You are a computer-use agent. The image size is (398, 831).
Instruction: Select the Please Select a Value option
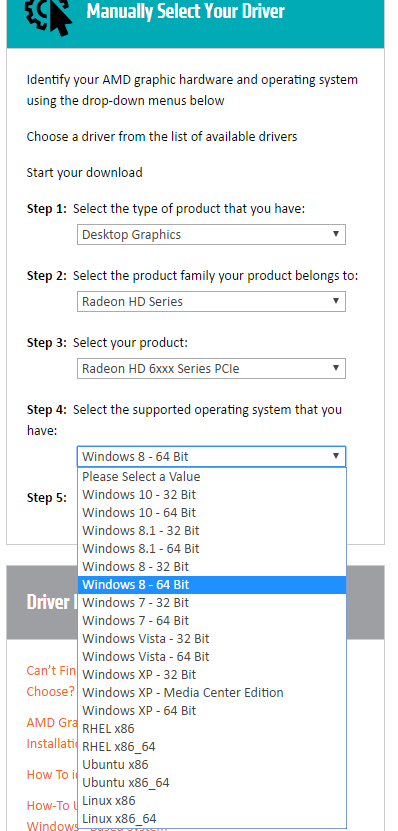tap(212, 476)
